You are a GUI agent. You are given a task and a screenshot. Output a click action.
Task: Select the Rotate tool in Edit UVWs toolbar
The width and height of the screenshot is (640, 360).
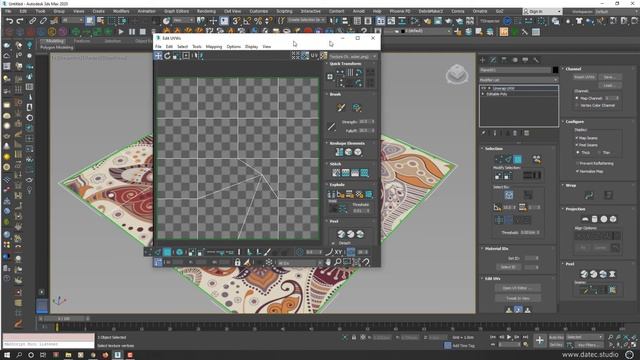tap(167, 56)
